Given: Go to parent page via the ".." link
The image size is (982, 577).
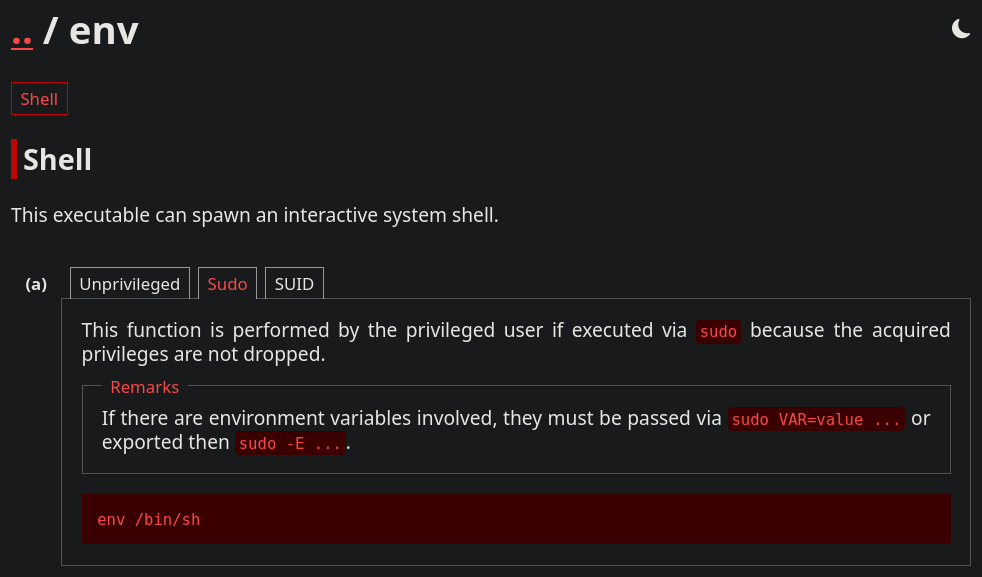Looking at the screenshot, I should tap(22, 41).
